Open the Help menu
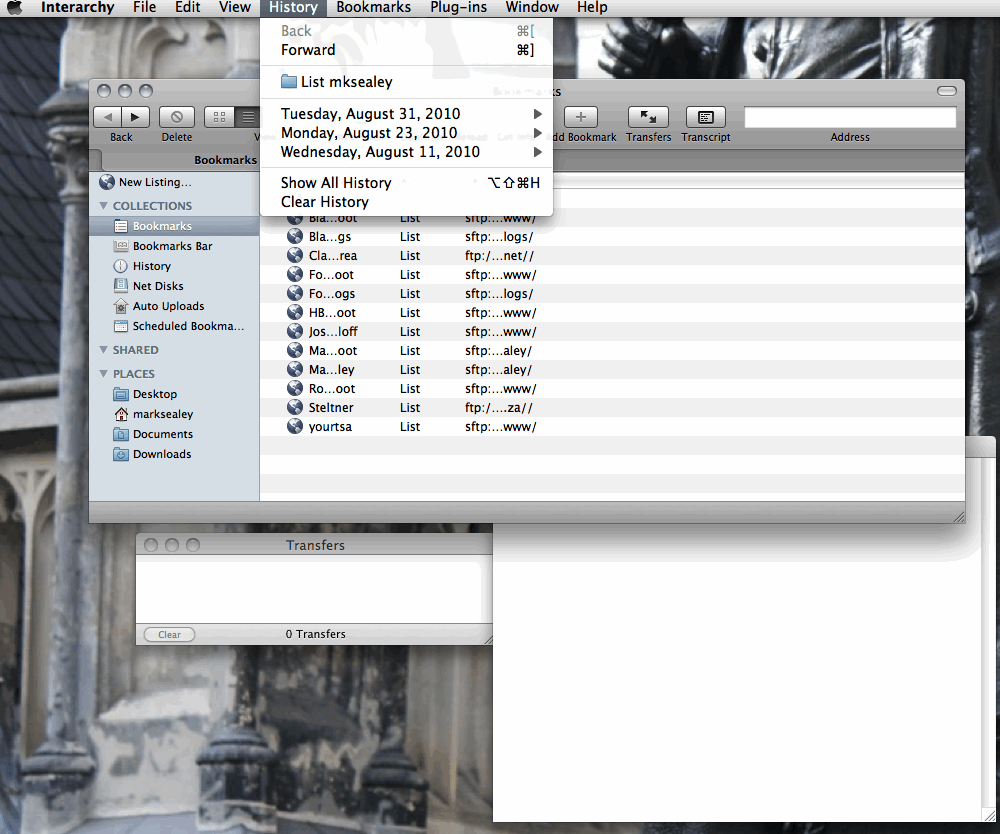 [x=592, y=8]
